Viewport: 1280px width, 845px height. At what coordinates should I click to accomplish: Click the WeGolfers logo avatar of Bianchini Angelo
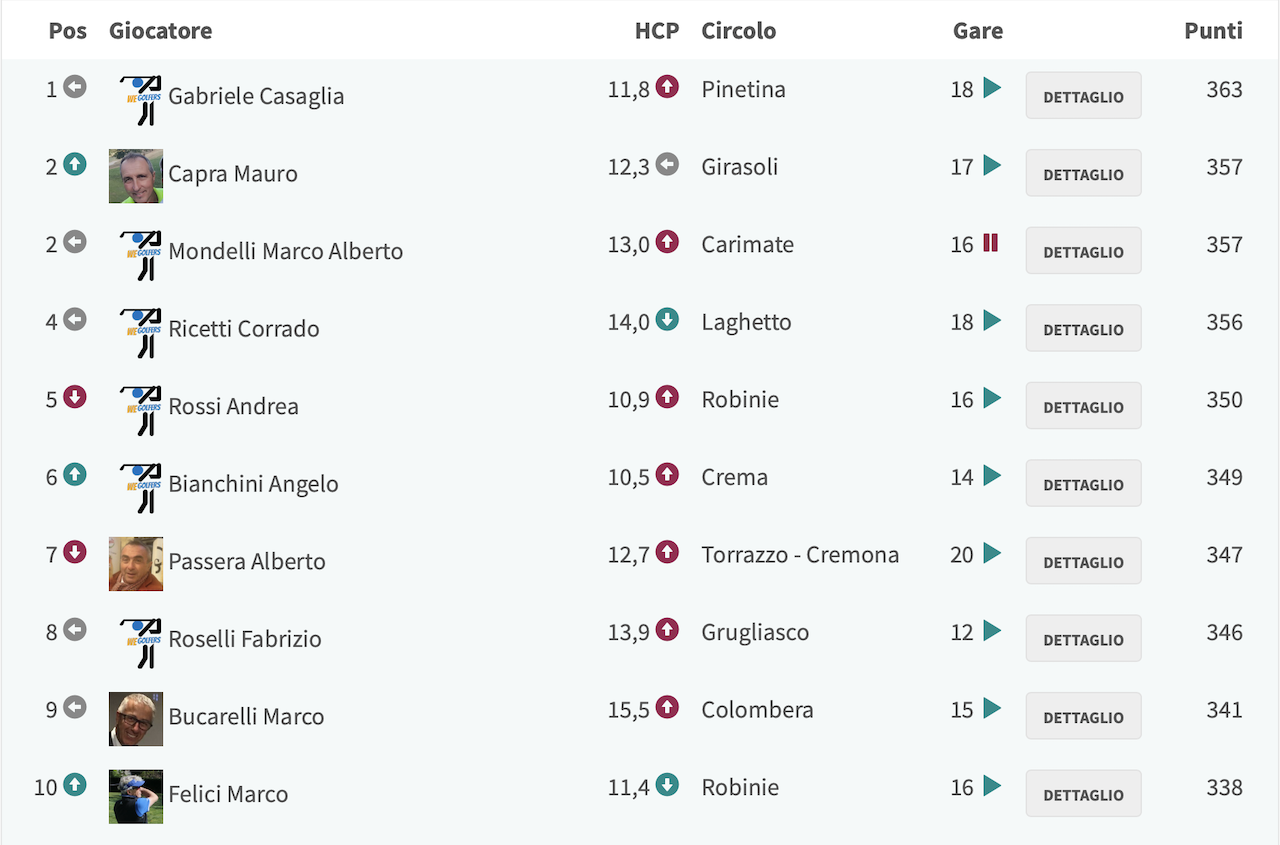coord(141,488)
